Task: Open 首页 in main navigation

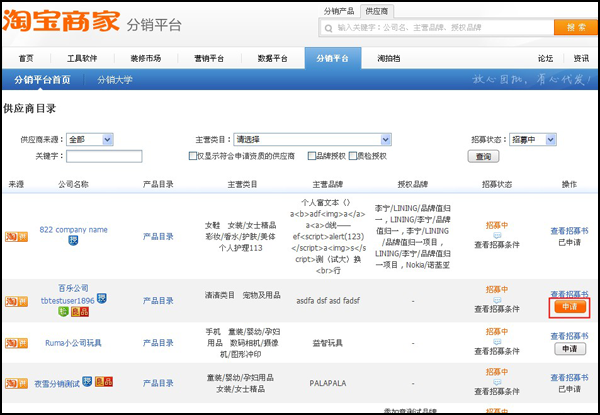Action: tap(26, 59)
